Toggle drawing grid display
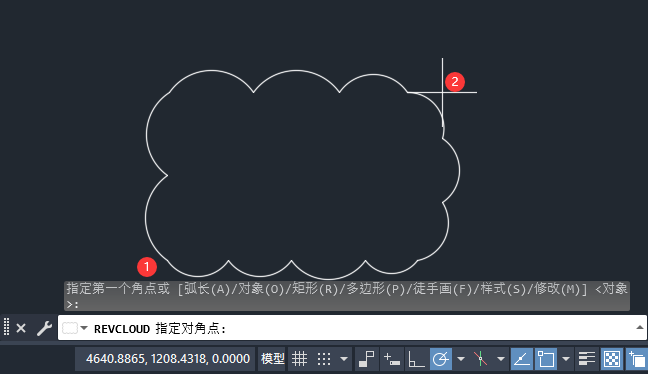This screenshot has width=648, height=374. point(300,359)
